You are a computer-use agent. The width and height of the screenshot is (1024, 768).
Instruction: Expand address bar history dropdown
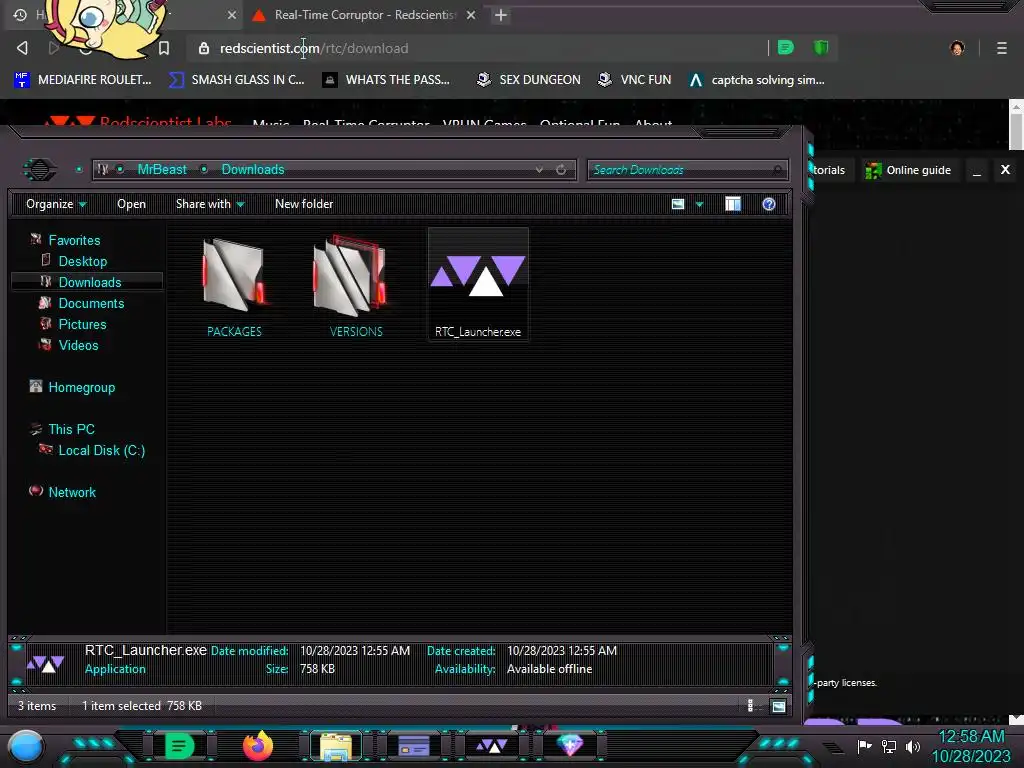point(539,170)
